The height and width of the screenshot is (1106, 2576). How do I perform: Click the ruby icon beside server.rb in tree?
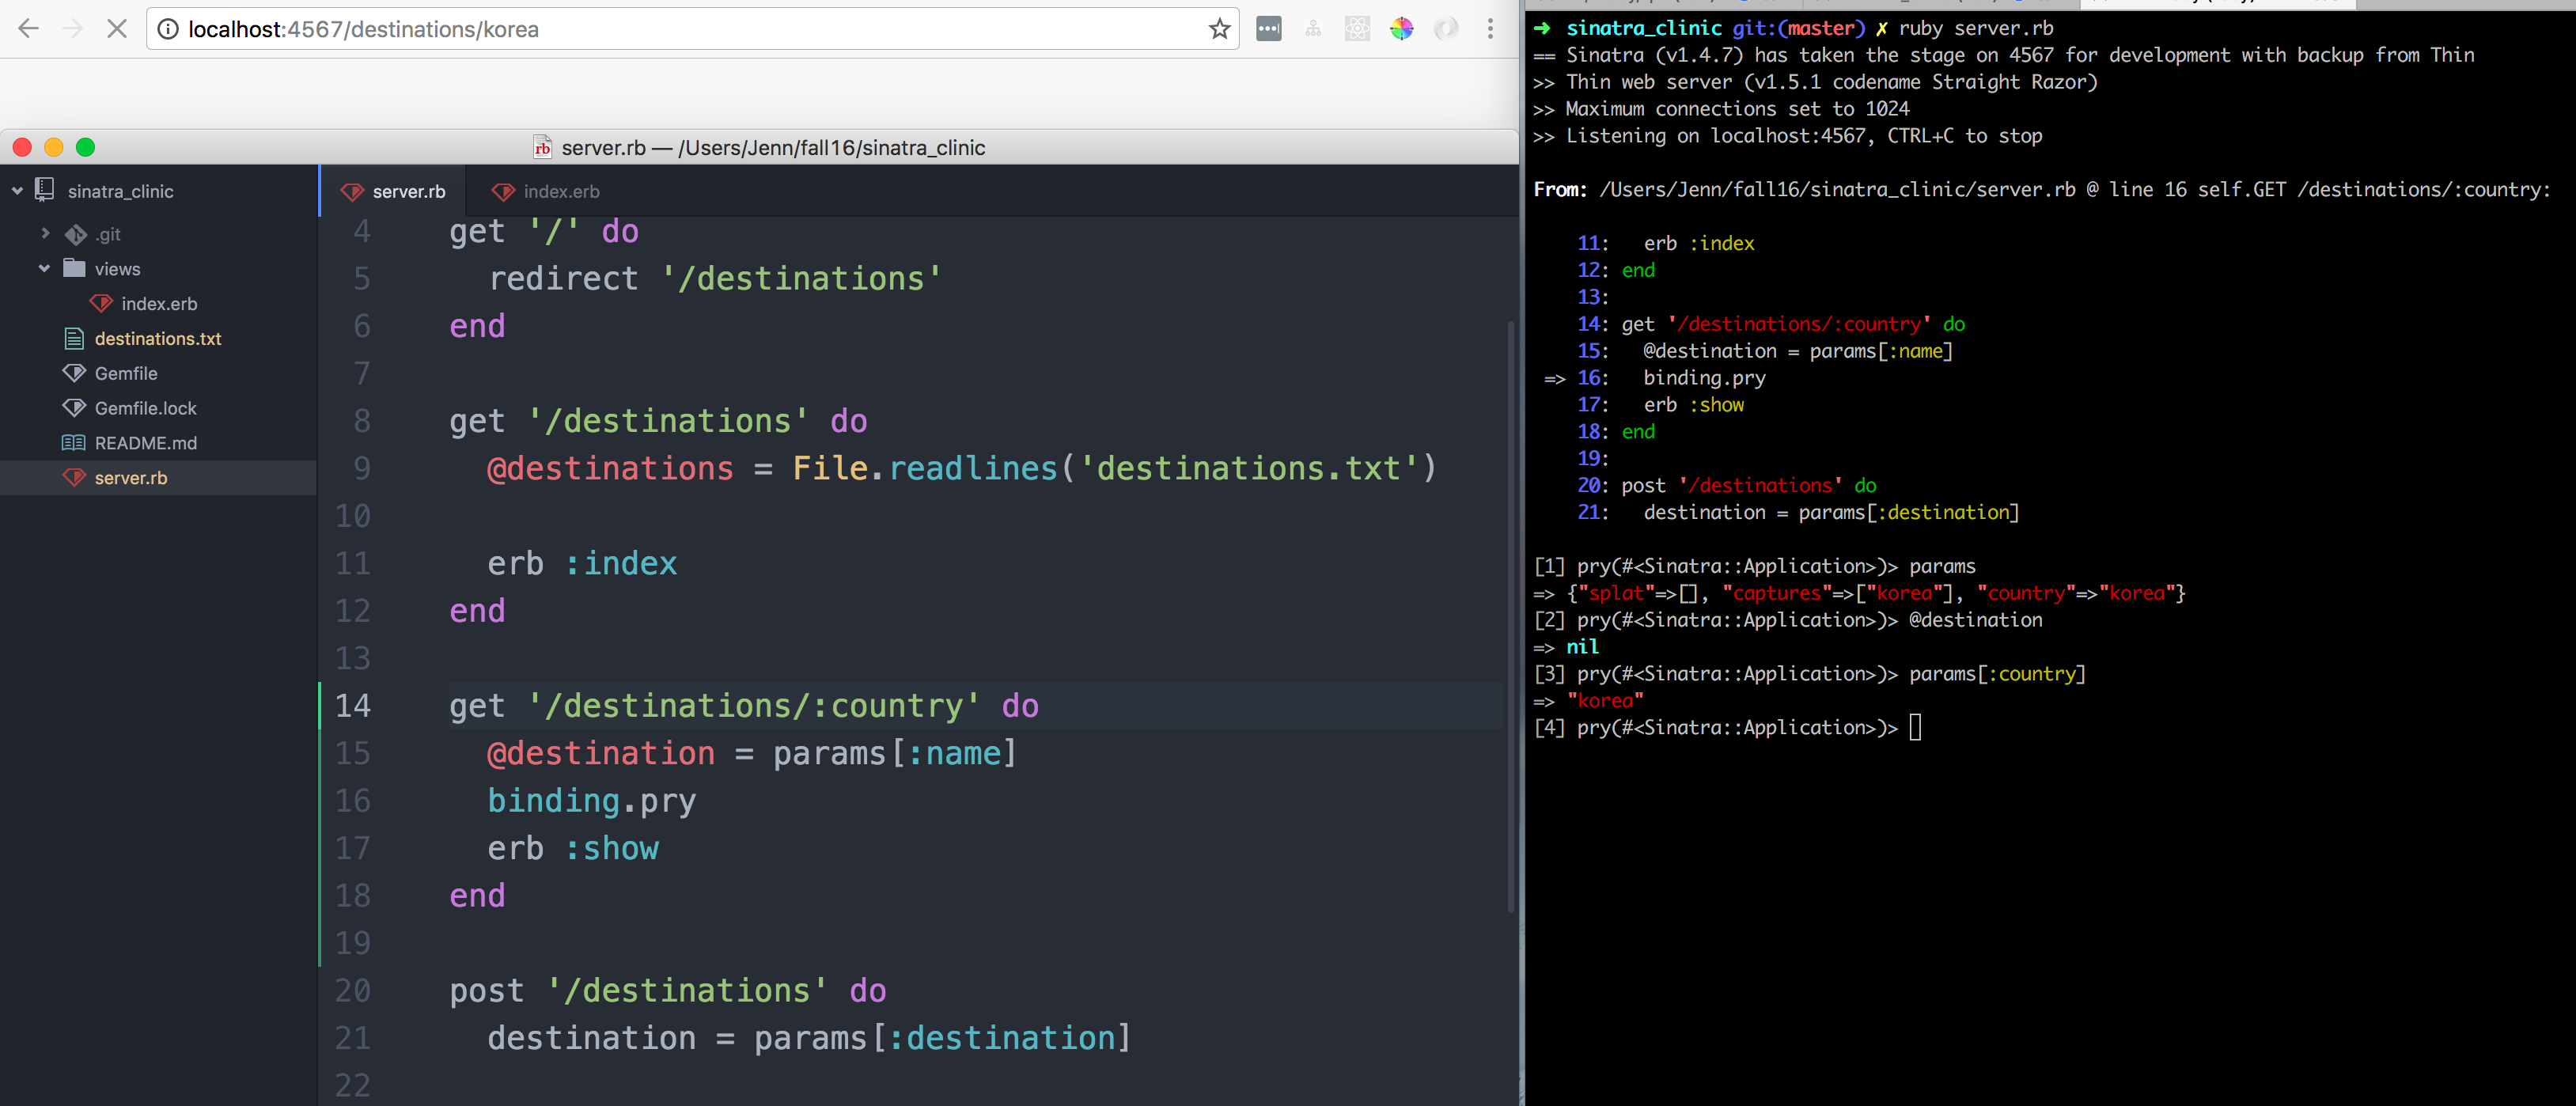(74, 476)
